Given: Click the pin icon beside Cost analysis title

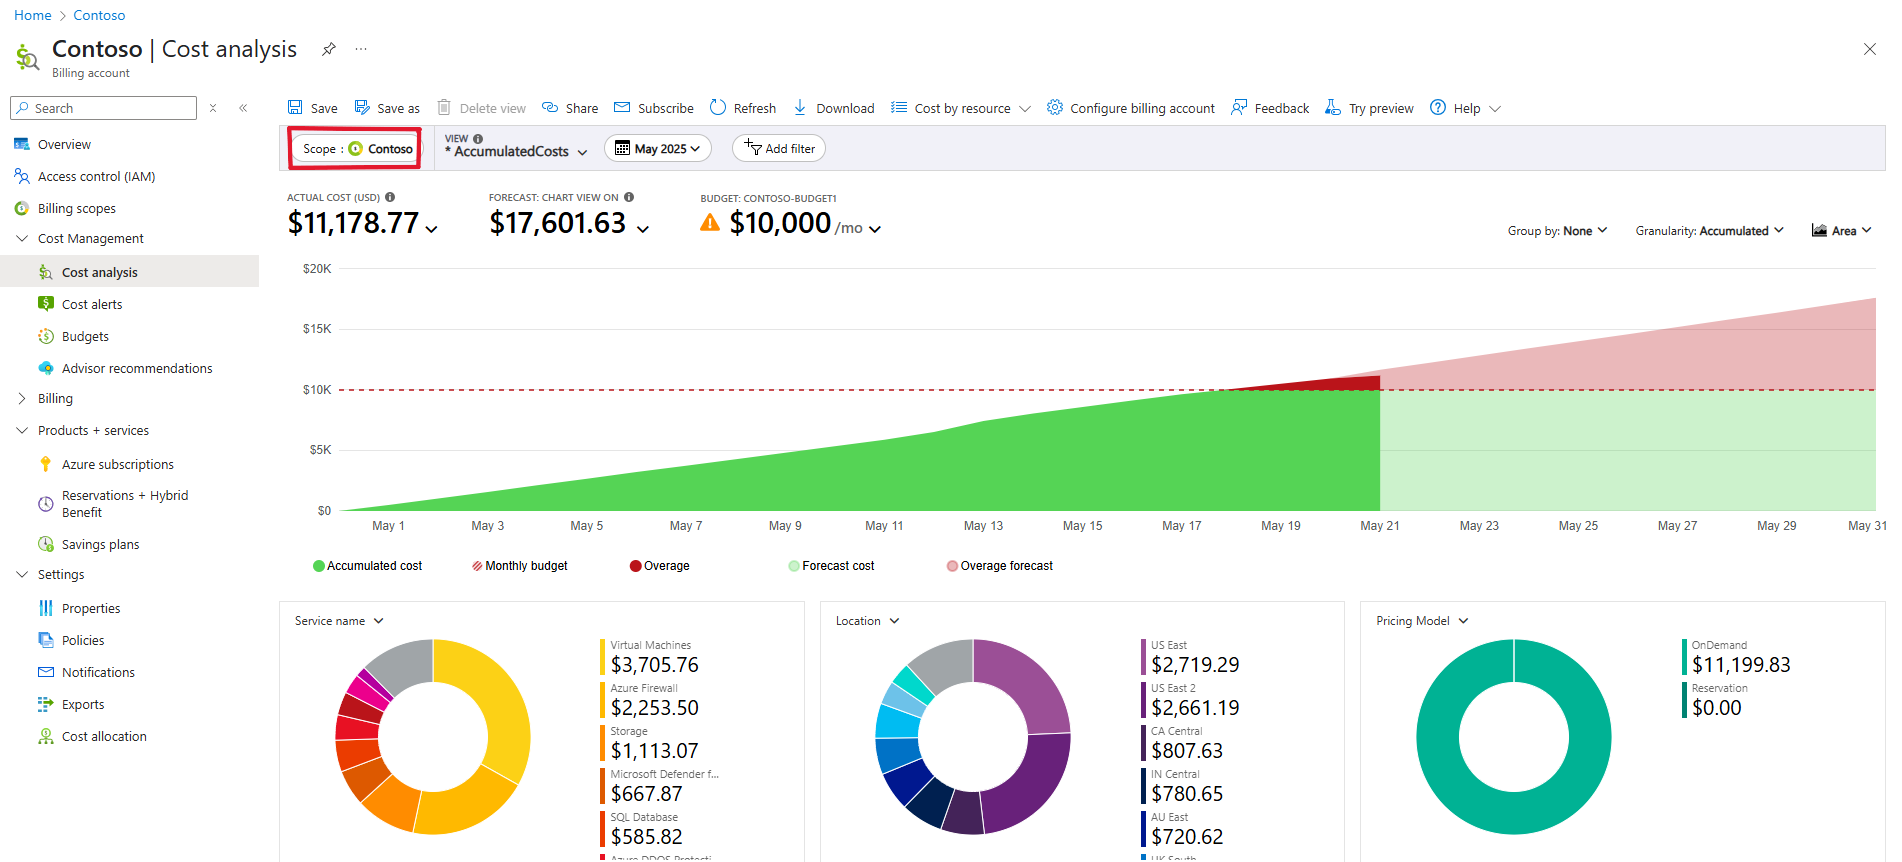Looking at the screenshot, I should (x=328, y=49).
